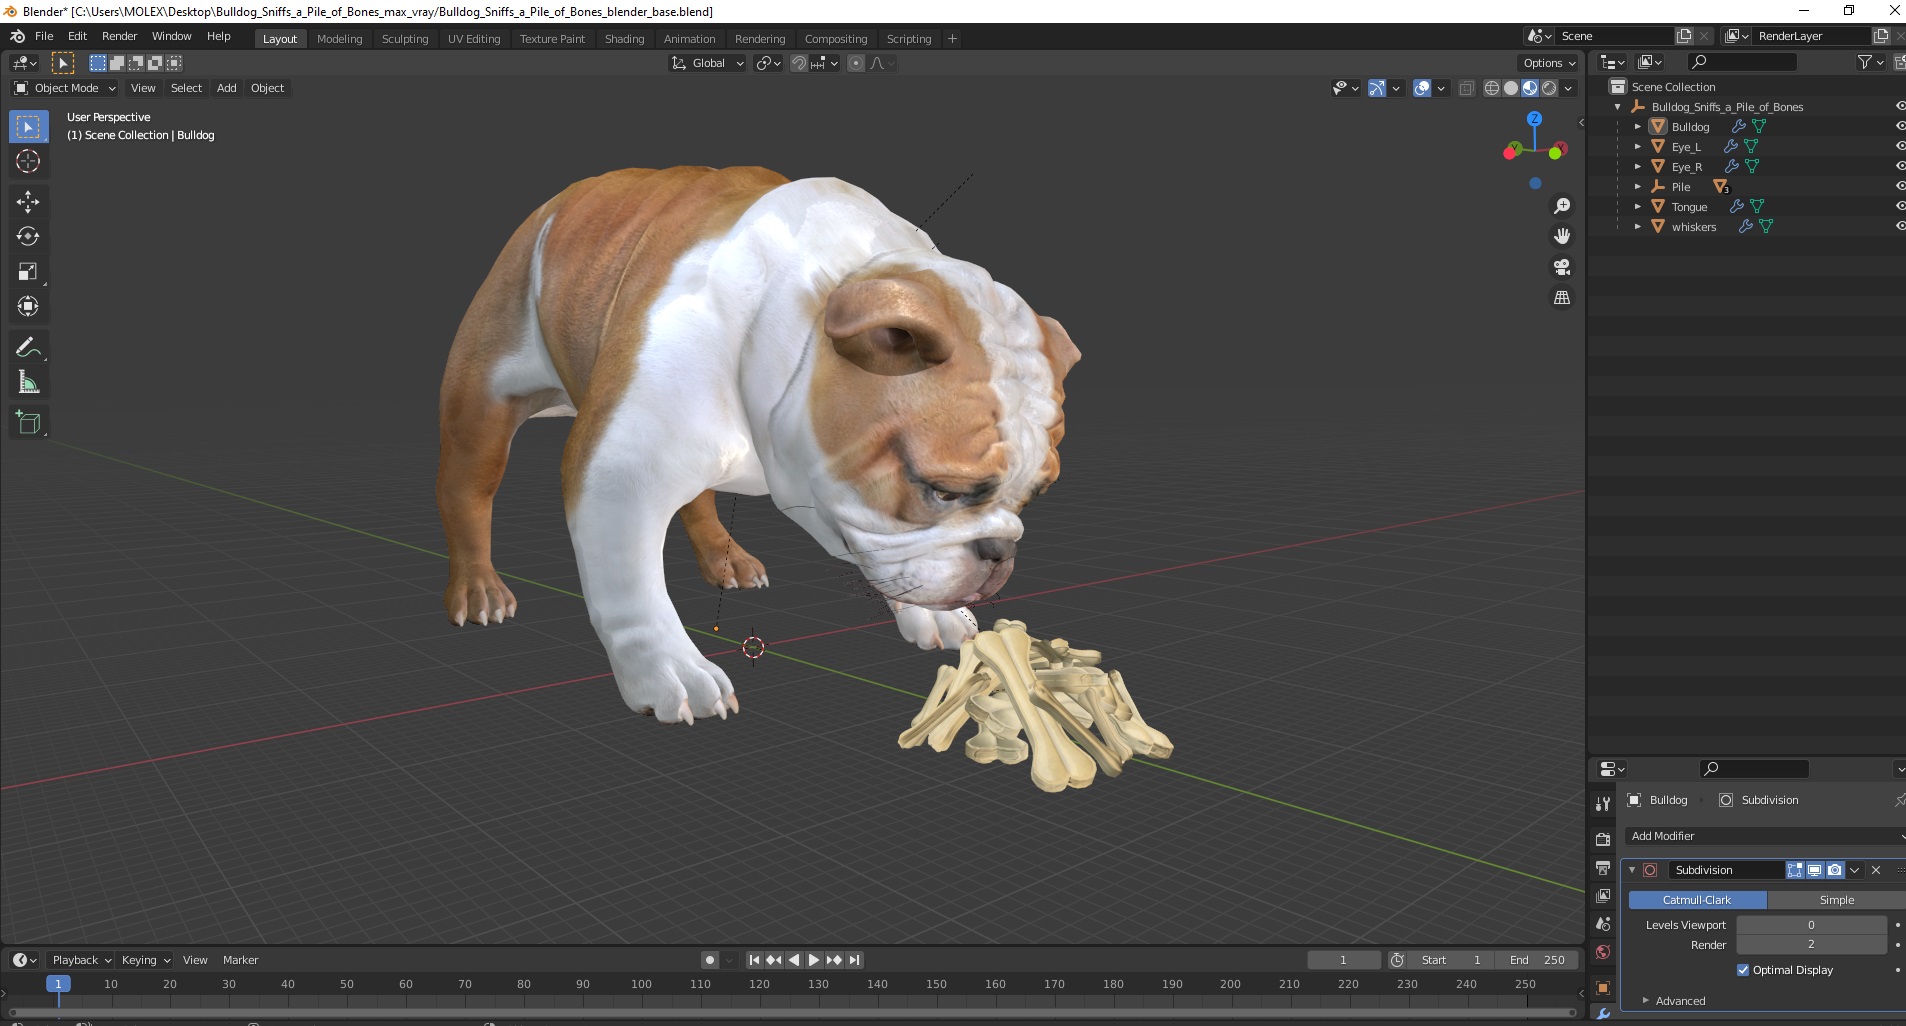The width and height of the screenshot is (1906, 1026).
Task: Open the World properties tab icon
Action: click(1603, 952)
